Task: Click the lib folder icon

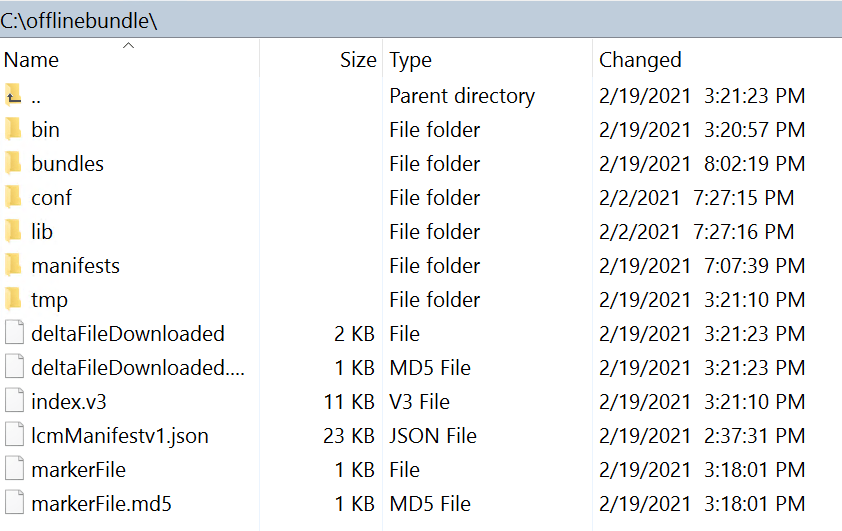Action: tap(13, 232)
